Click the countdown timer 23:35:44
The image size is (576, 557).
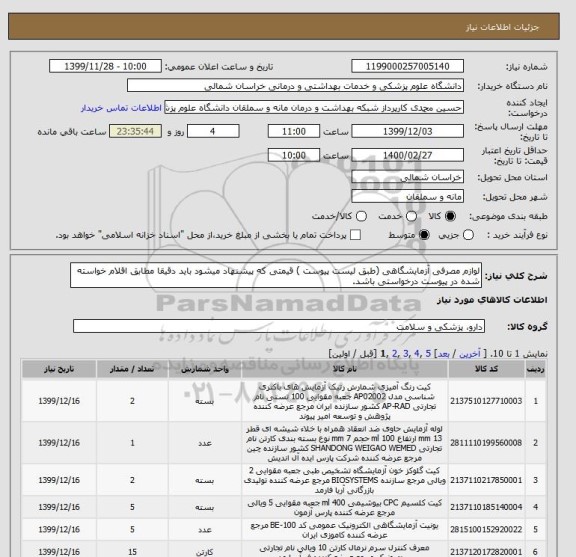[135, 131]
